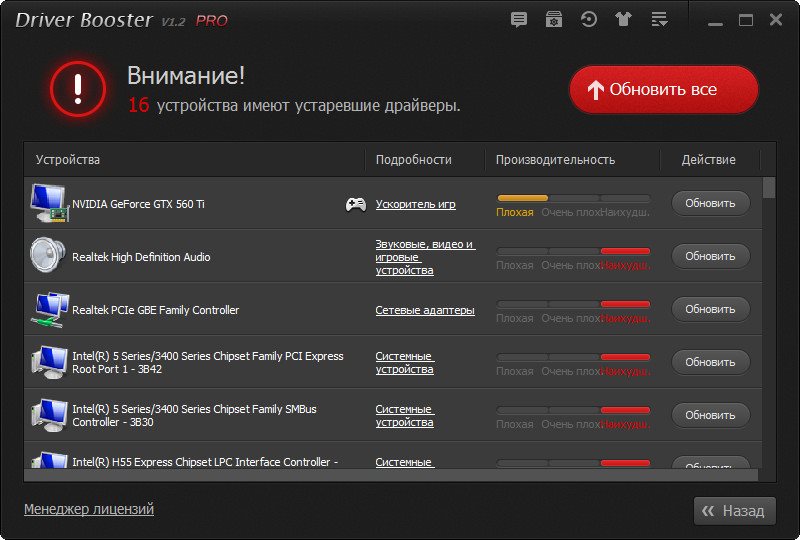Click the device list vertical scrollbar thumb
Viewport: 800px width, 540px height.
point(769,188)
